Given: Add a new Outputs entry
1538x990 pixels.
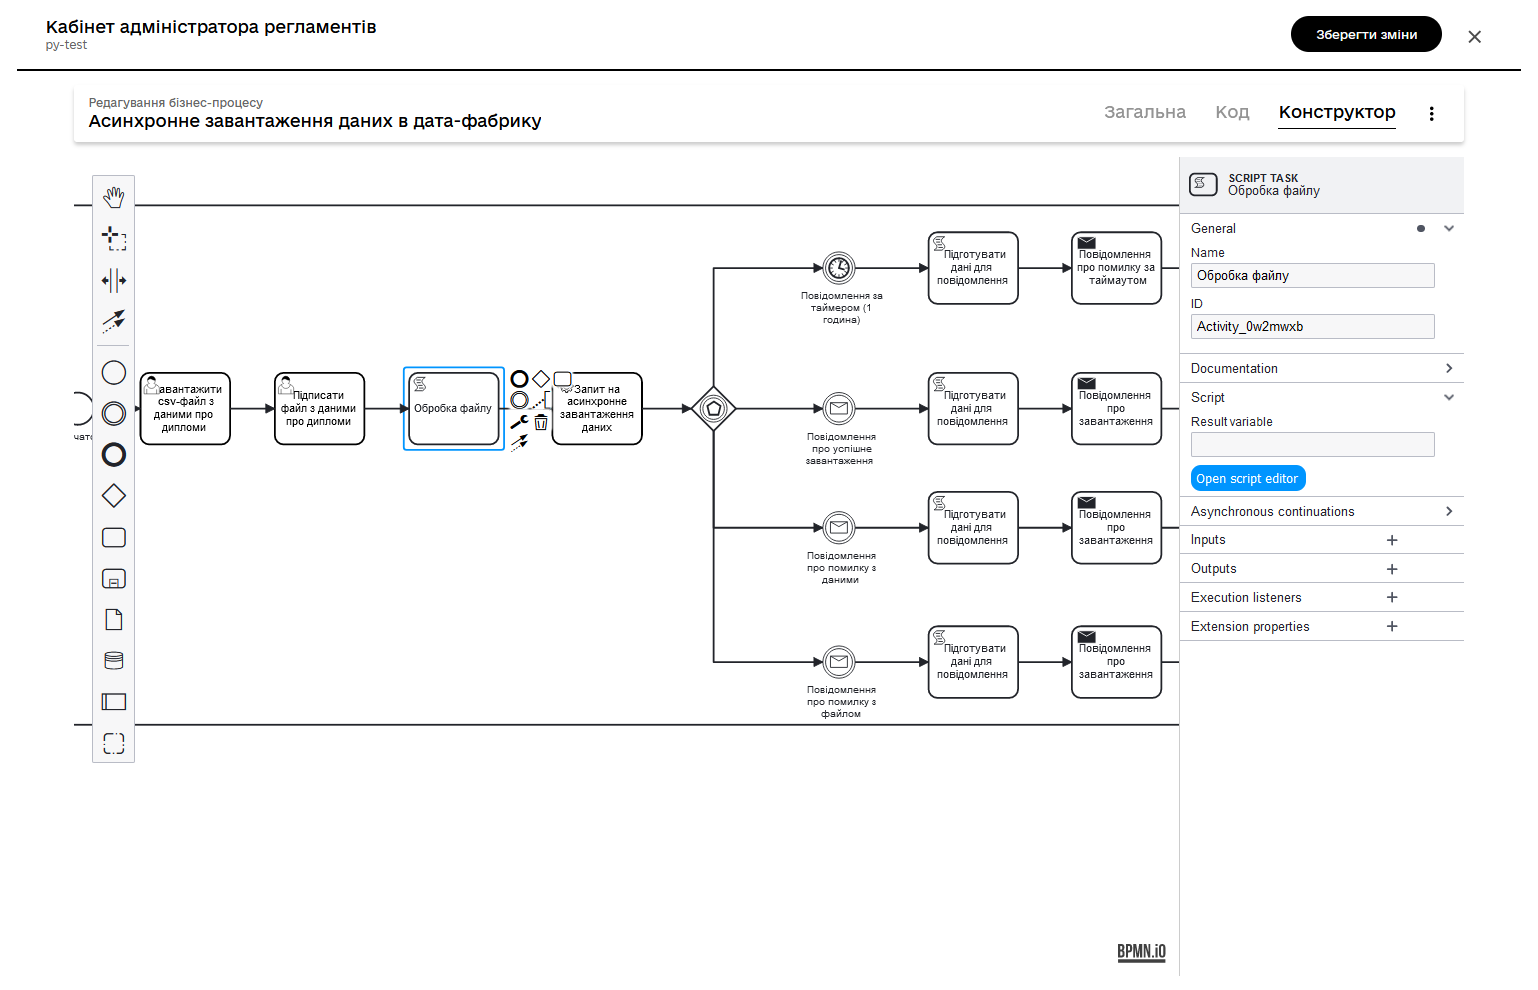Looking at the screenshot, I should (1392, 569).
